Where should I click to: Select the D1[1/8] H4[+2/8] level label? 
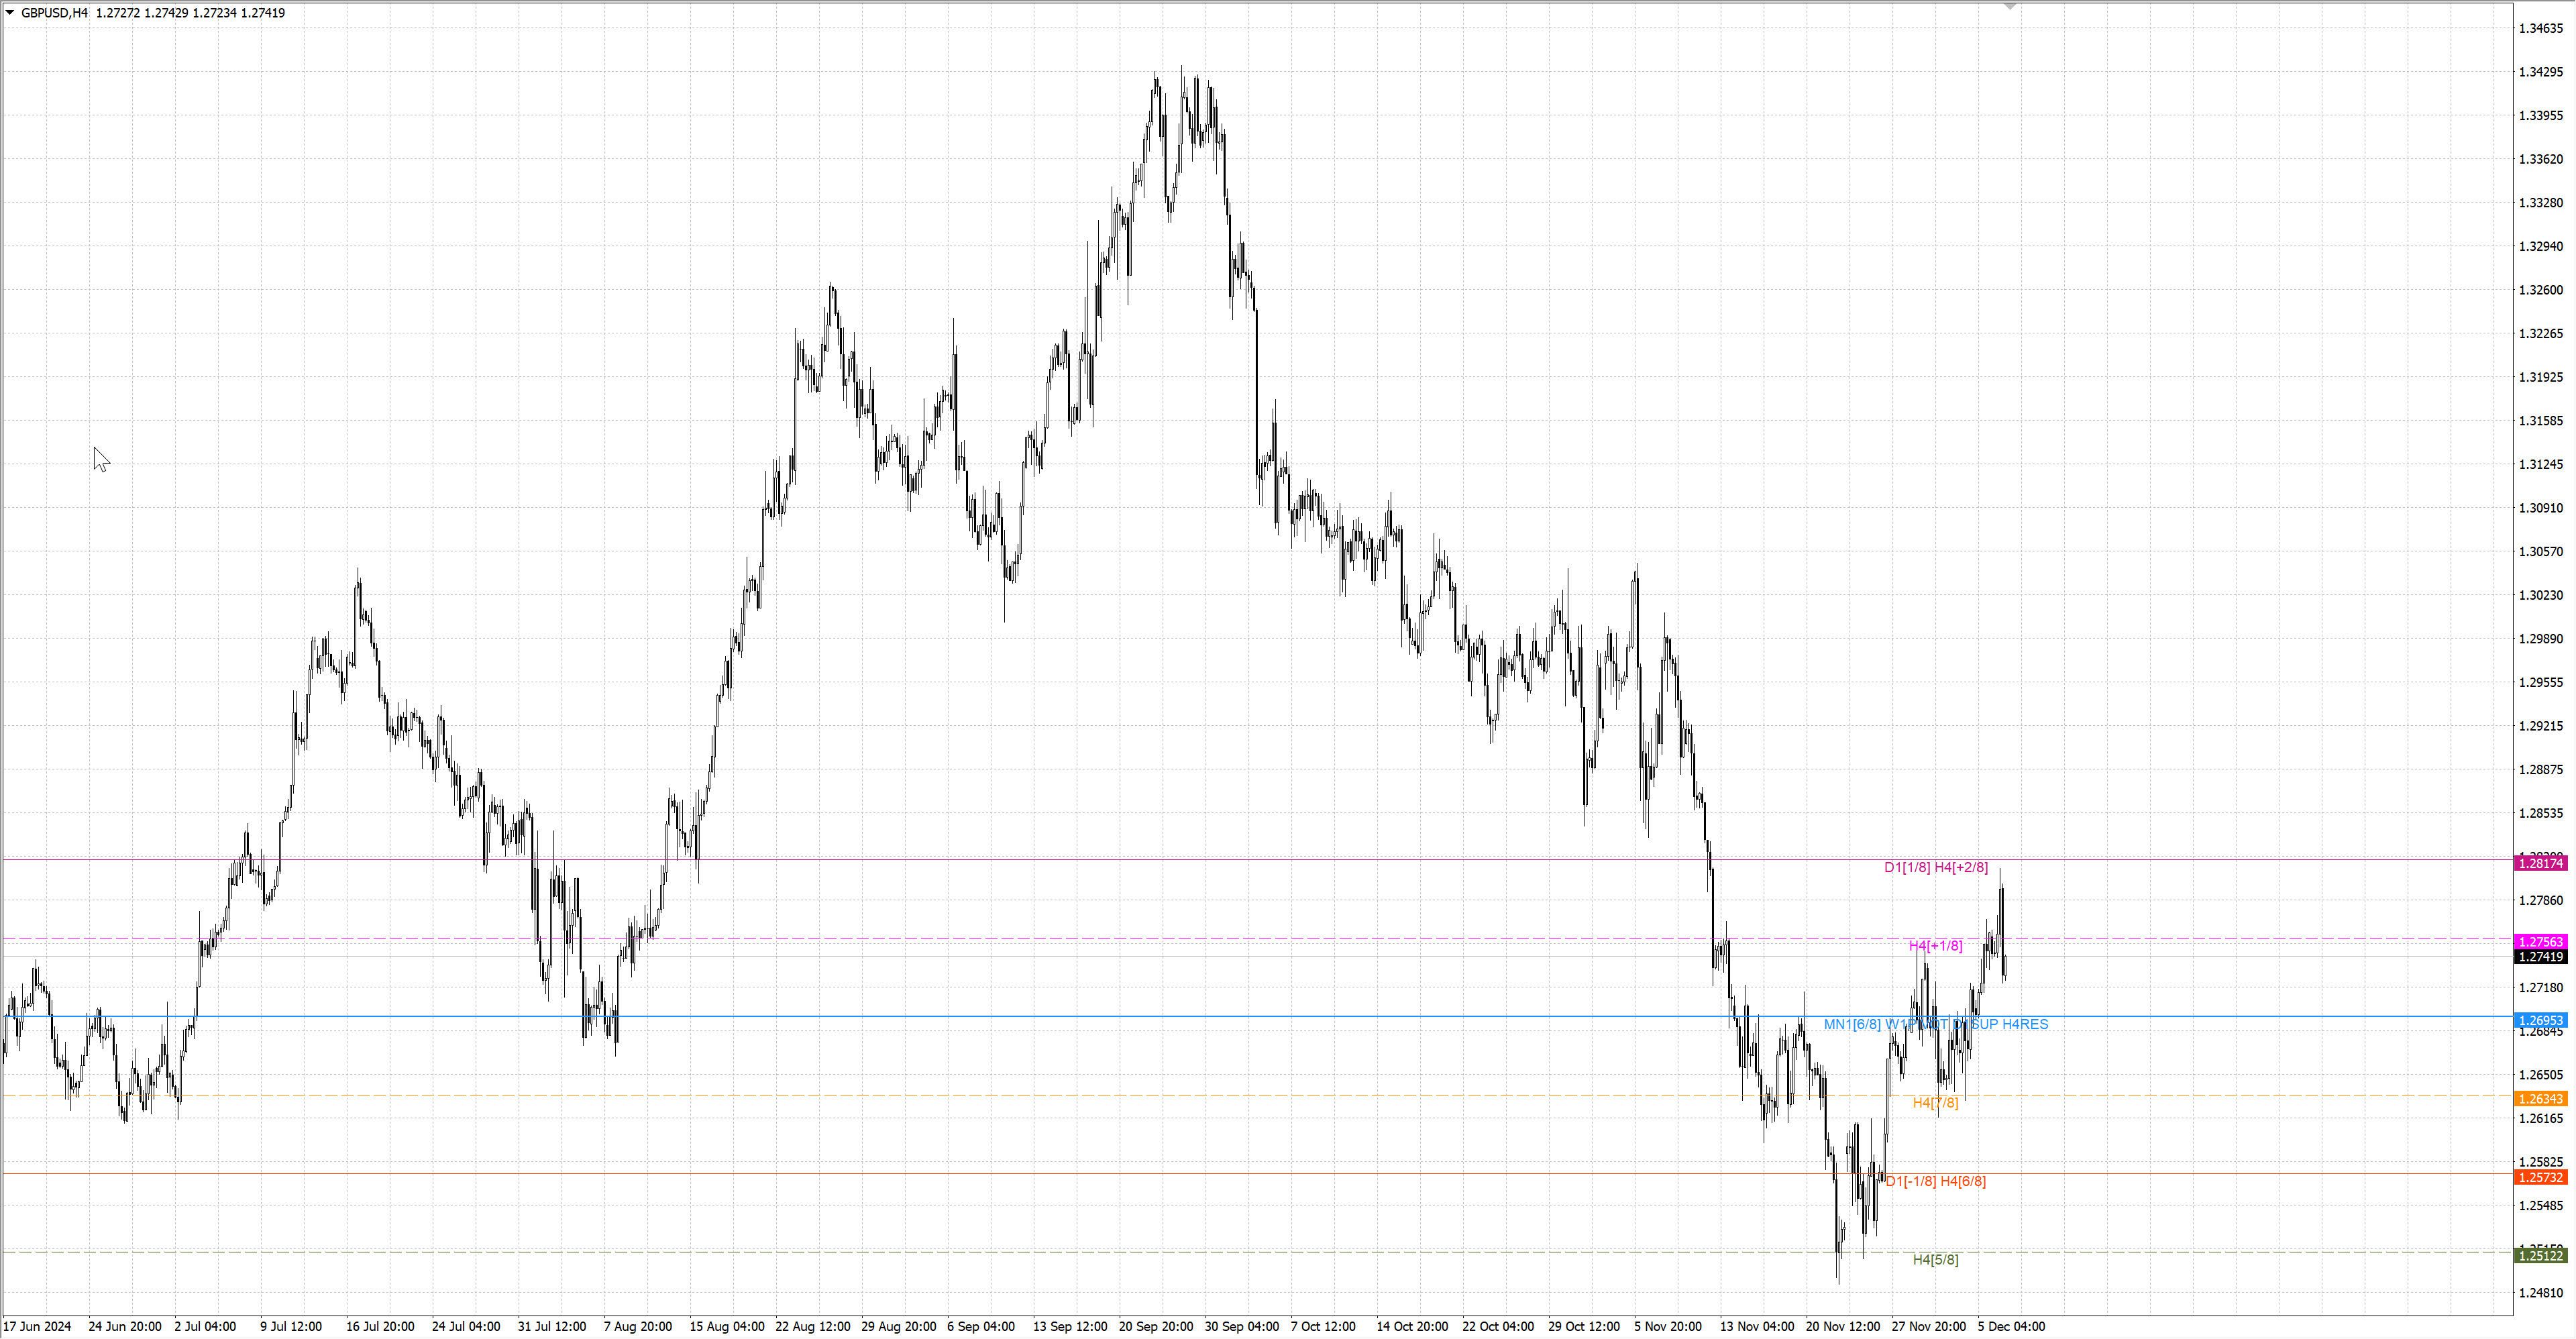click(1935, 867)
